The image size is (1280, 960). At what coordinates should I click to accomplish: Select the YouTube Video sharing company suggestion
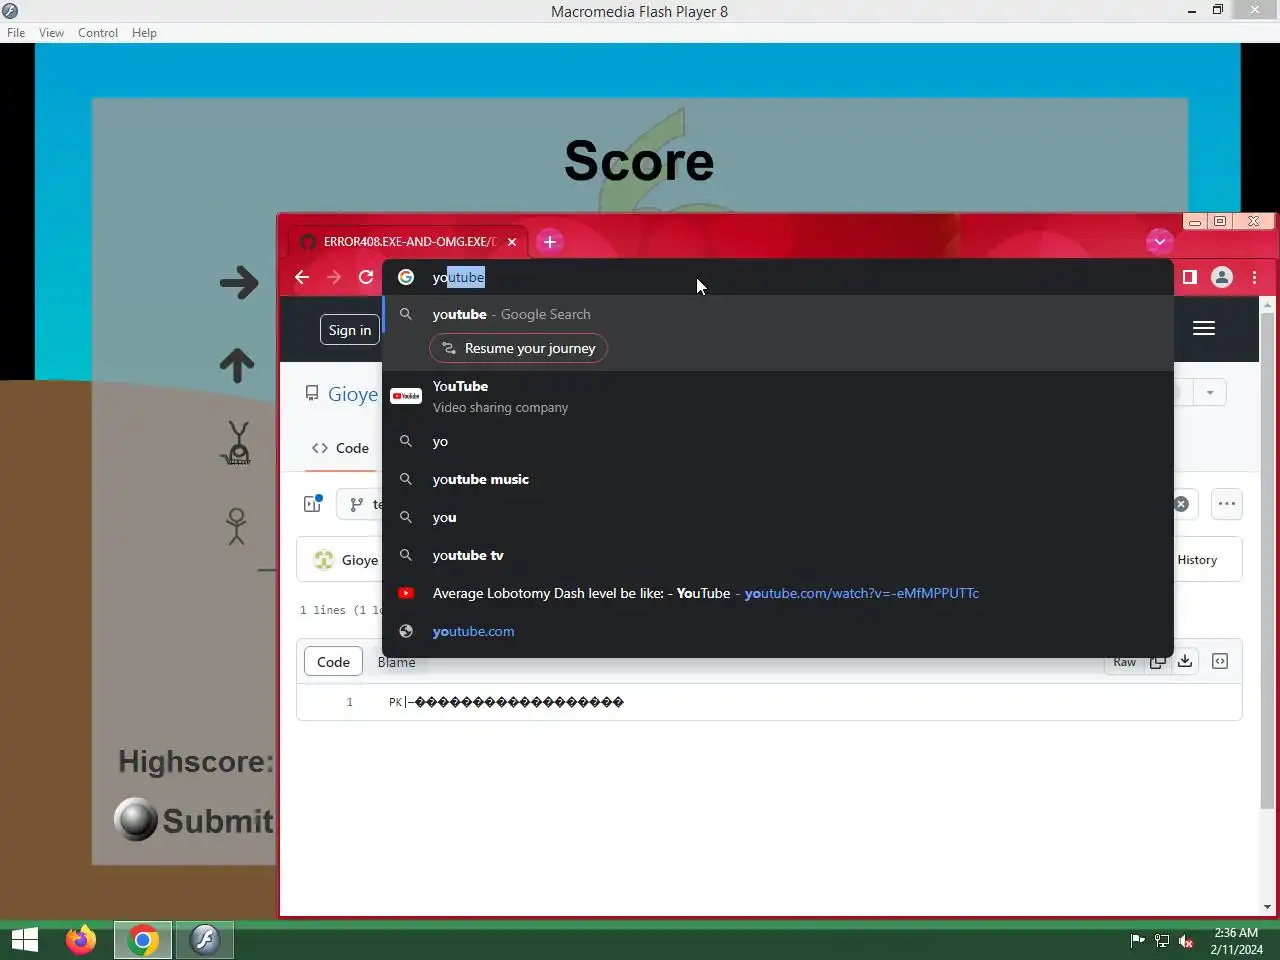tap(778, 396)
